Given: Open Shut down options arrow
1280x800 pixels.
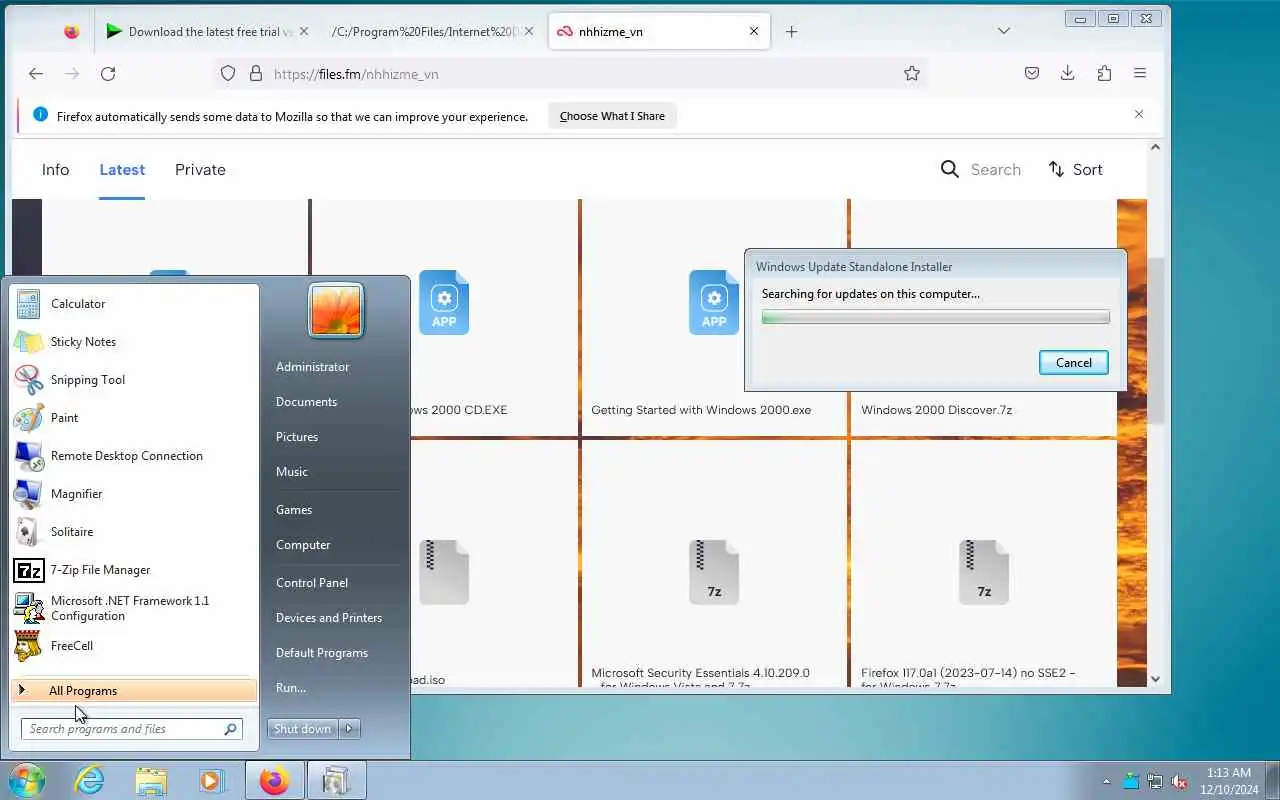Looking at the screenshot, I should pos(350,729).
